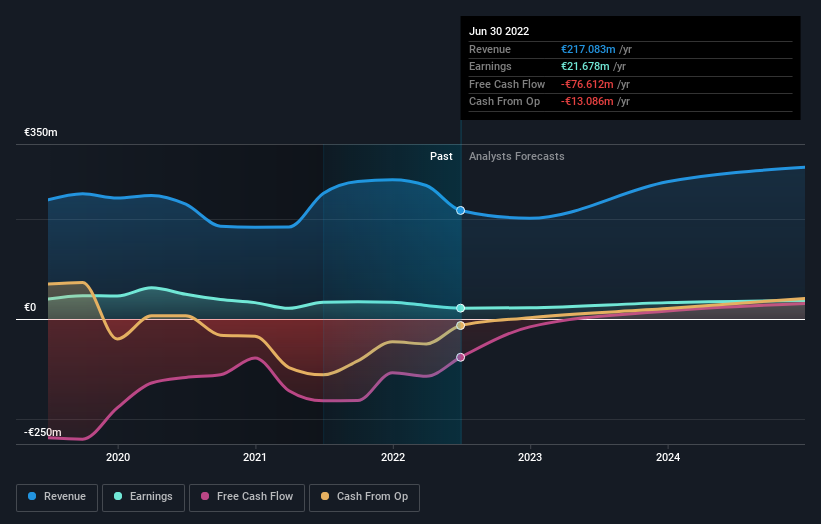Select the Cash From Op data point marker

tap(460, 326)
